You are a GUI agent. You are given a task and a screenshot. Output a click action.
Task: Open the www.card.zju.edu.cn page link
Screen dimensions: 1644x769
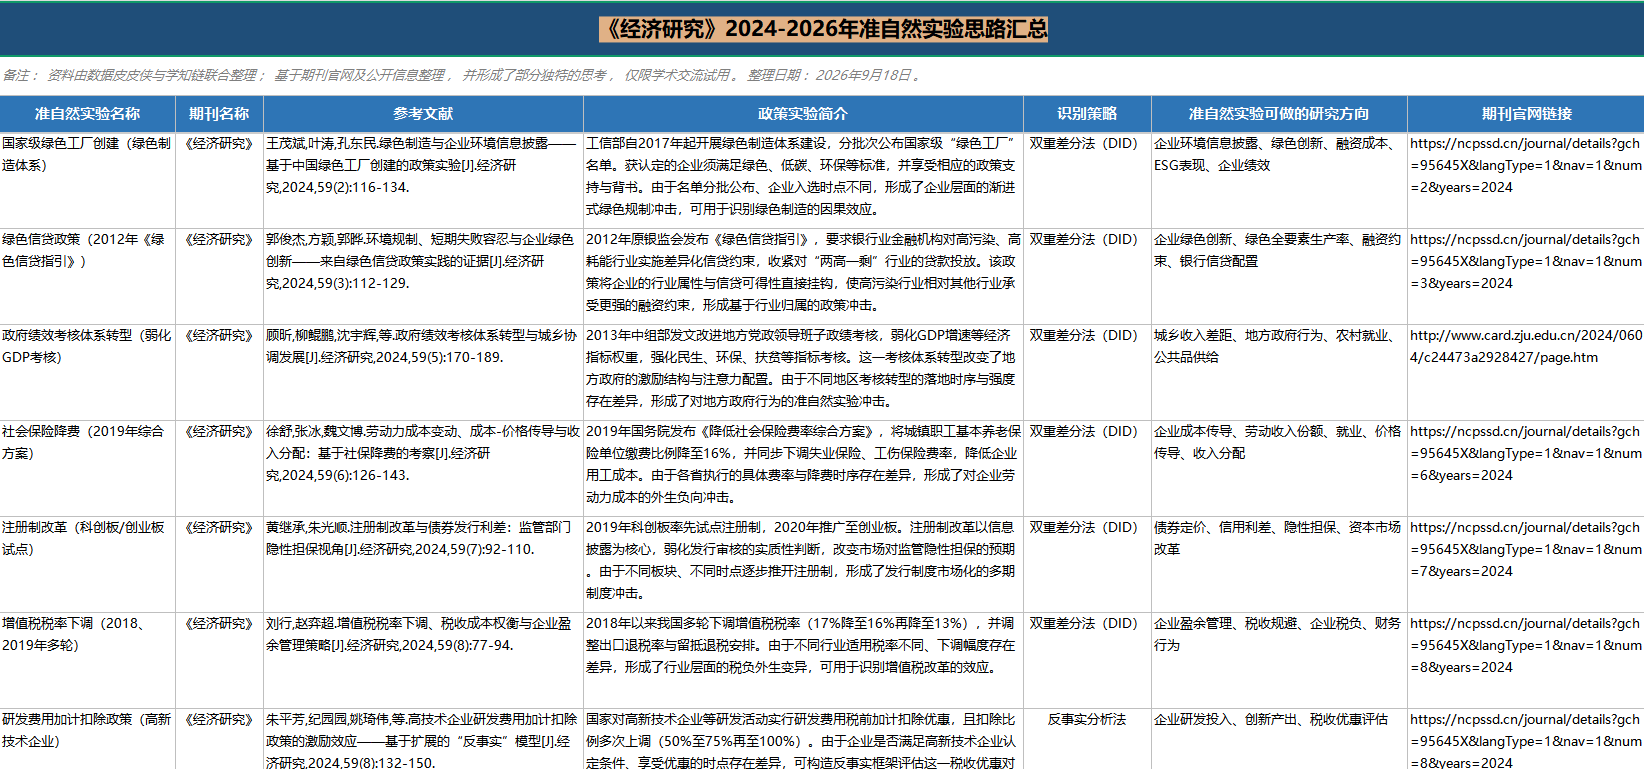click(x=1526, y=346)
